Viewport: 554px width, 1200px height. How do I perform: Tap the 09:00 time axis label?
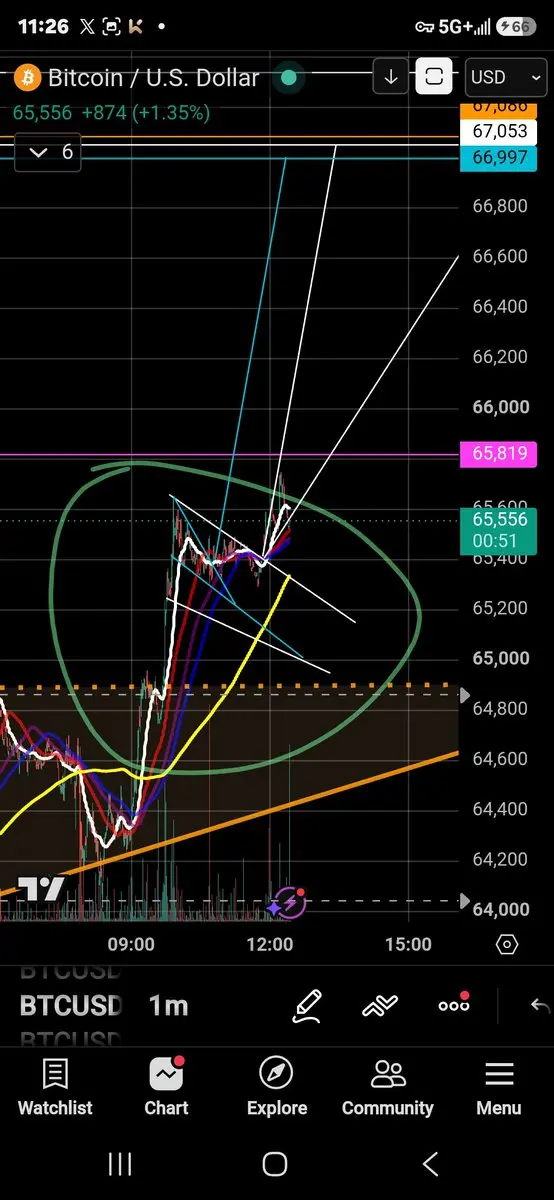[x=131, y=944]
